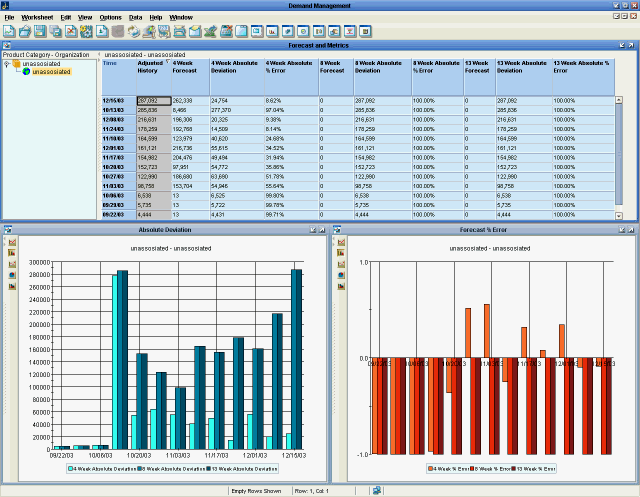
Task: Select the highlighted unassosiated child tree item
Action: click(x=51, y=72)
